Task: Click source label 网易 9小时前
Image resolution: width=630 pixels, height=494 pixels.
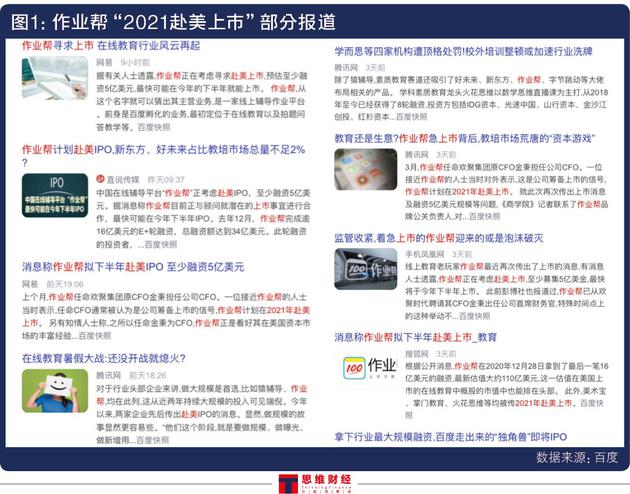Action: 123,63
